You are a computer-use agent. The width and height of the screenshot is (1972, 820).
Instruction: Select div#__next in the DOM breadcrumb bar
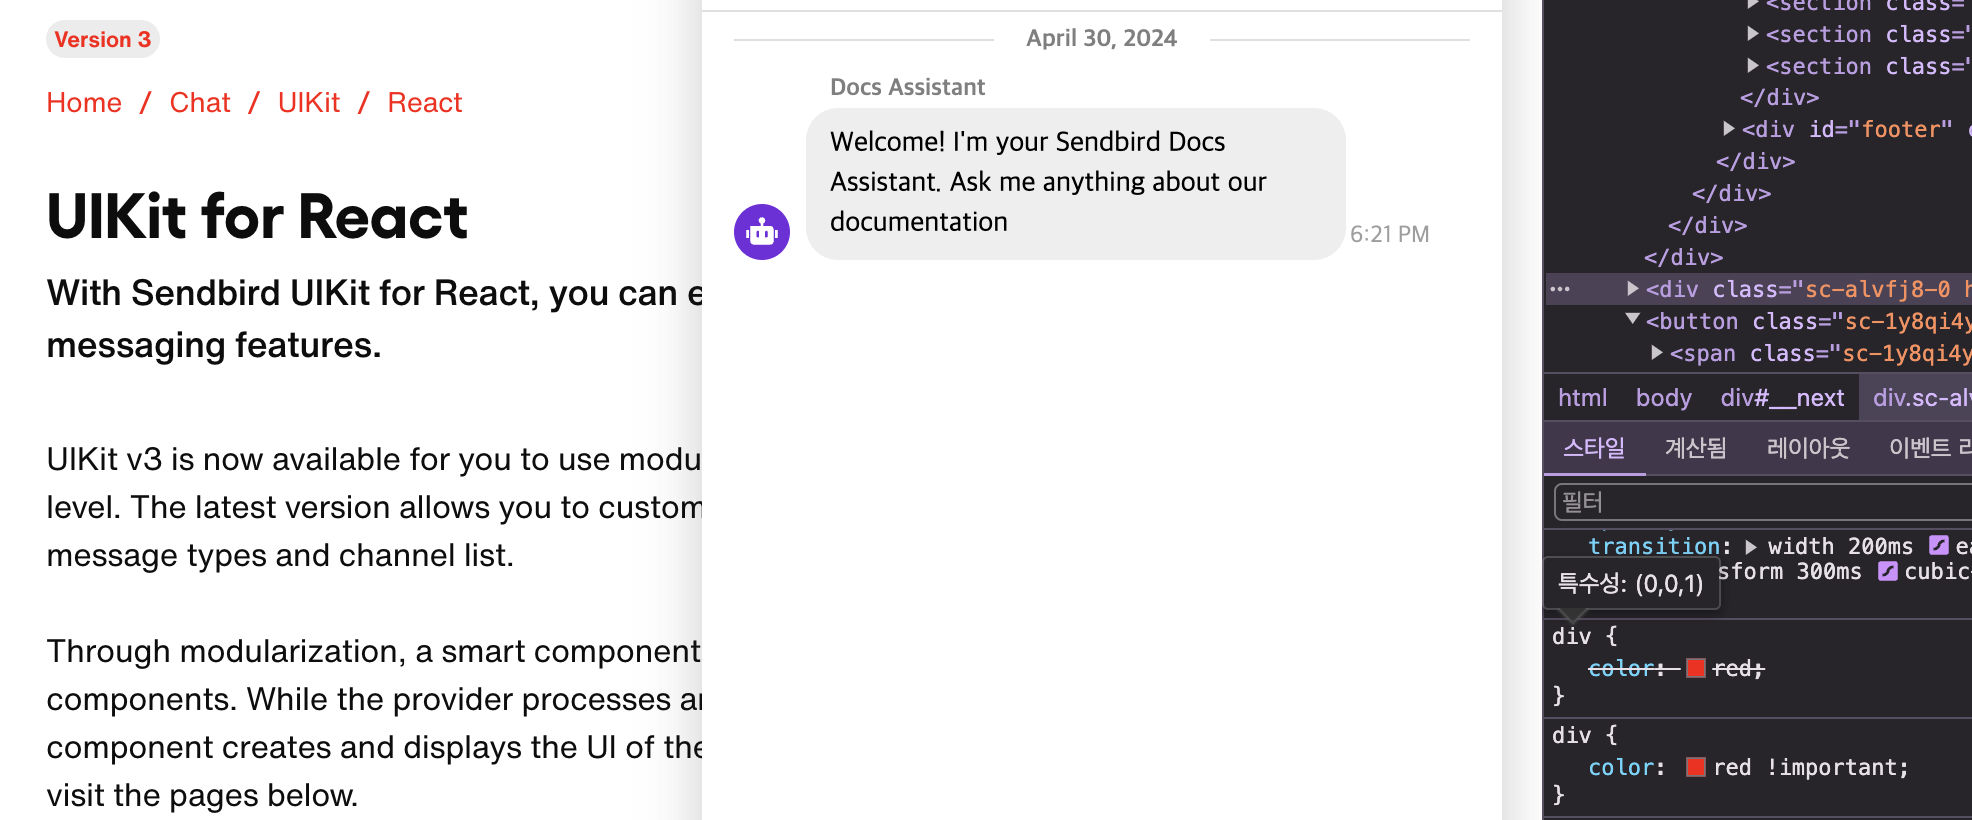tap(1782, 398)
